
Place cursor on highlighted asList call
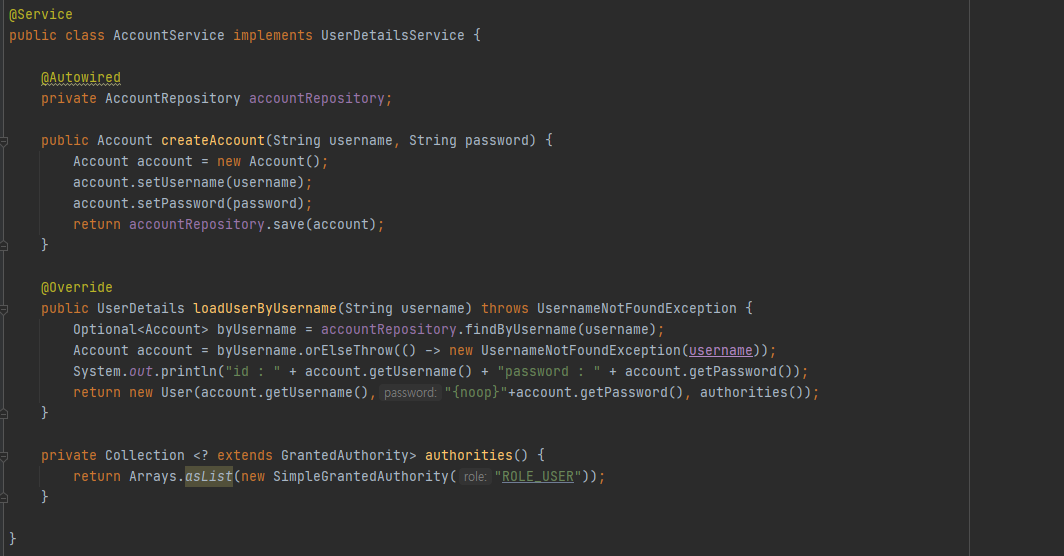click(209, 477)
